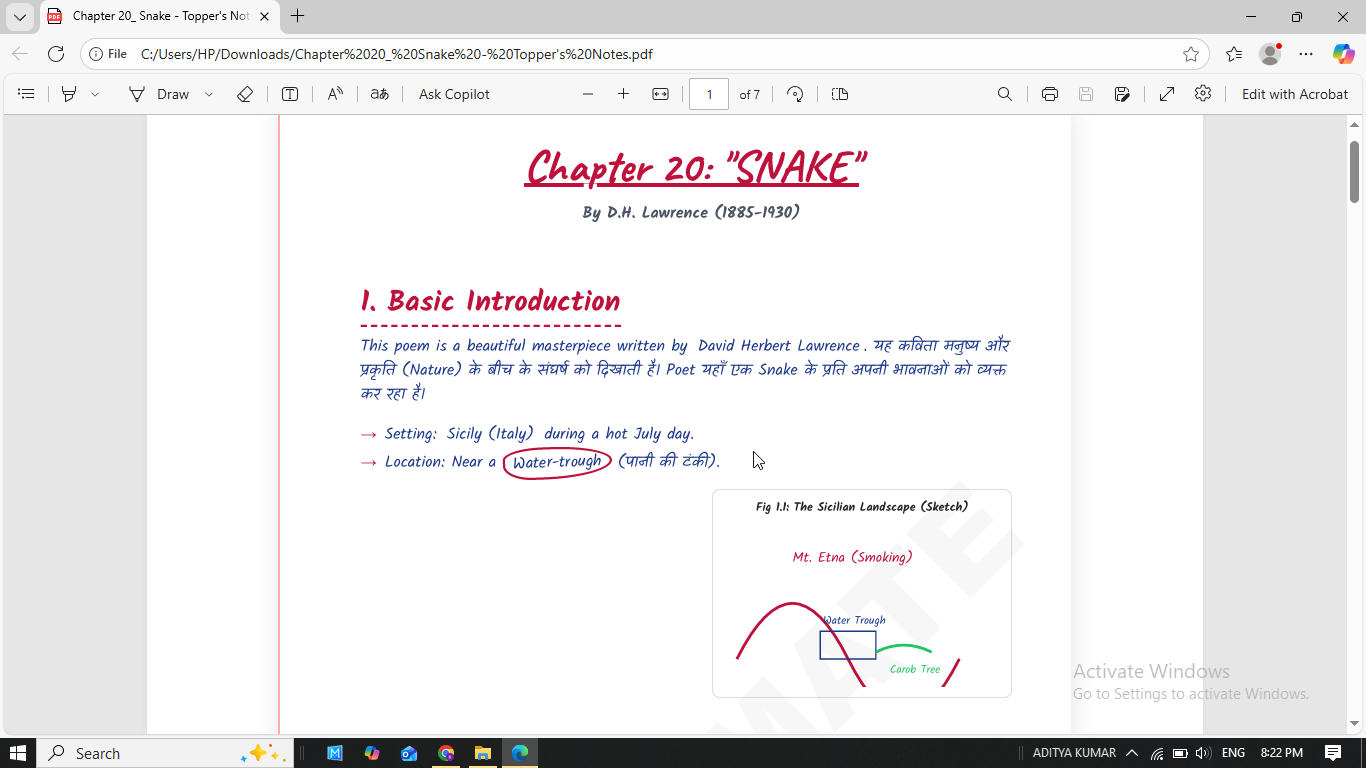Click the Ask Copilot button
1366x768 pixels.
[x=454, y=94]
